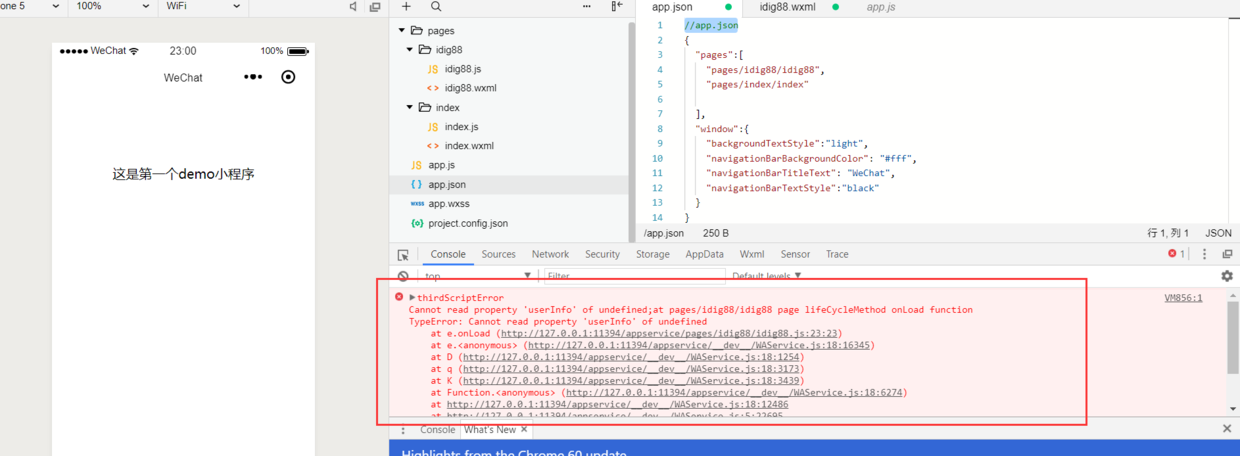The image size is (1240, 456).
Task: Open the Security devtools tab
Action: coord(602,254)
